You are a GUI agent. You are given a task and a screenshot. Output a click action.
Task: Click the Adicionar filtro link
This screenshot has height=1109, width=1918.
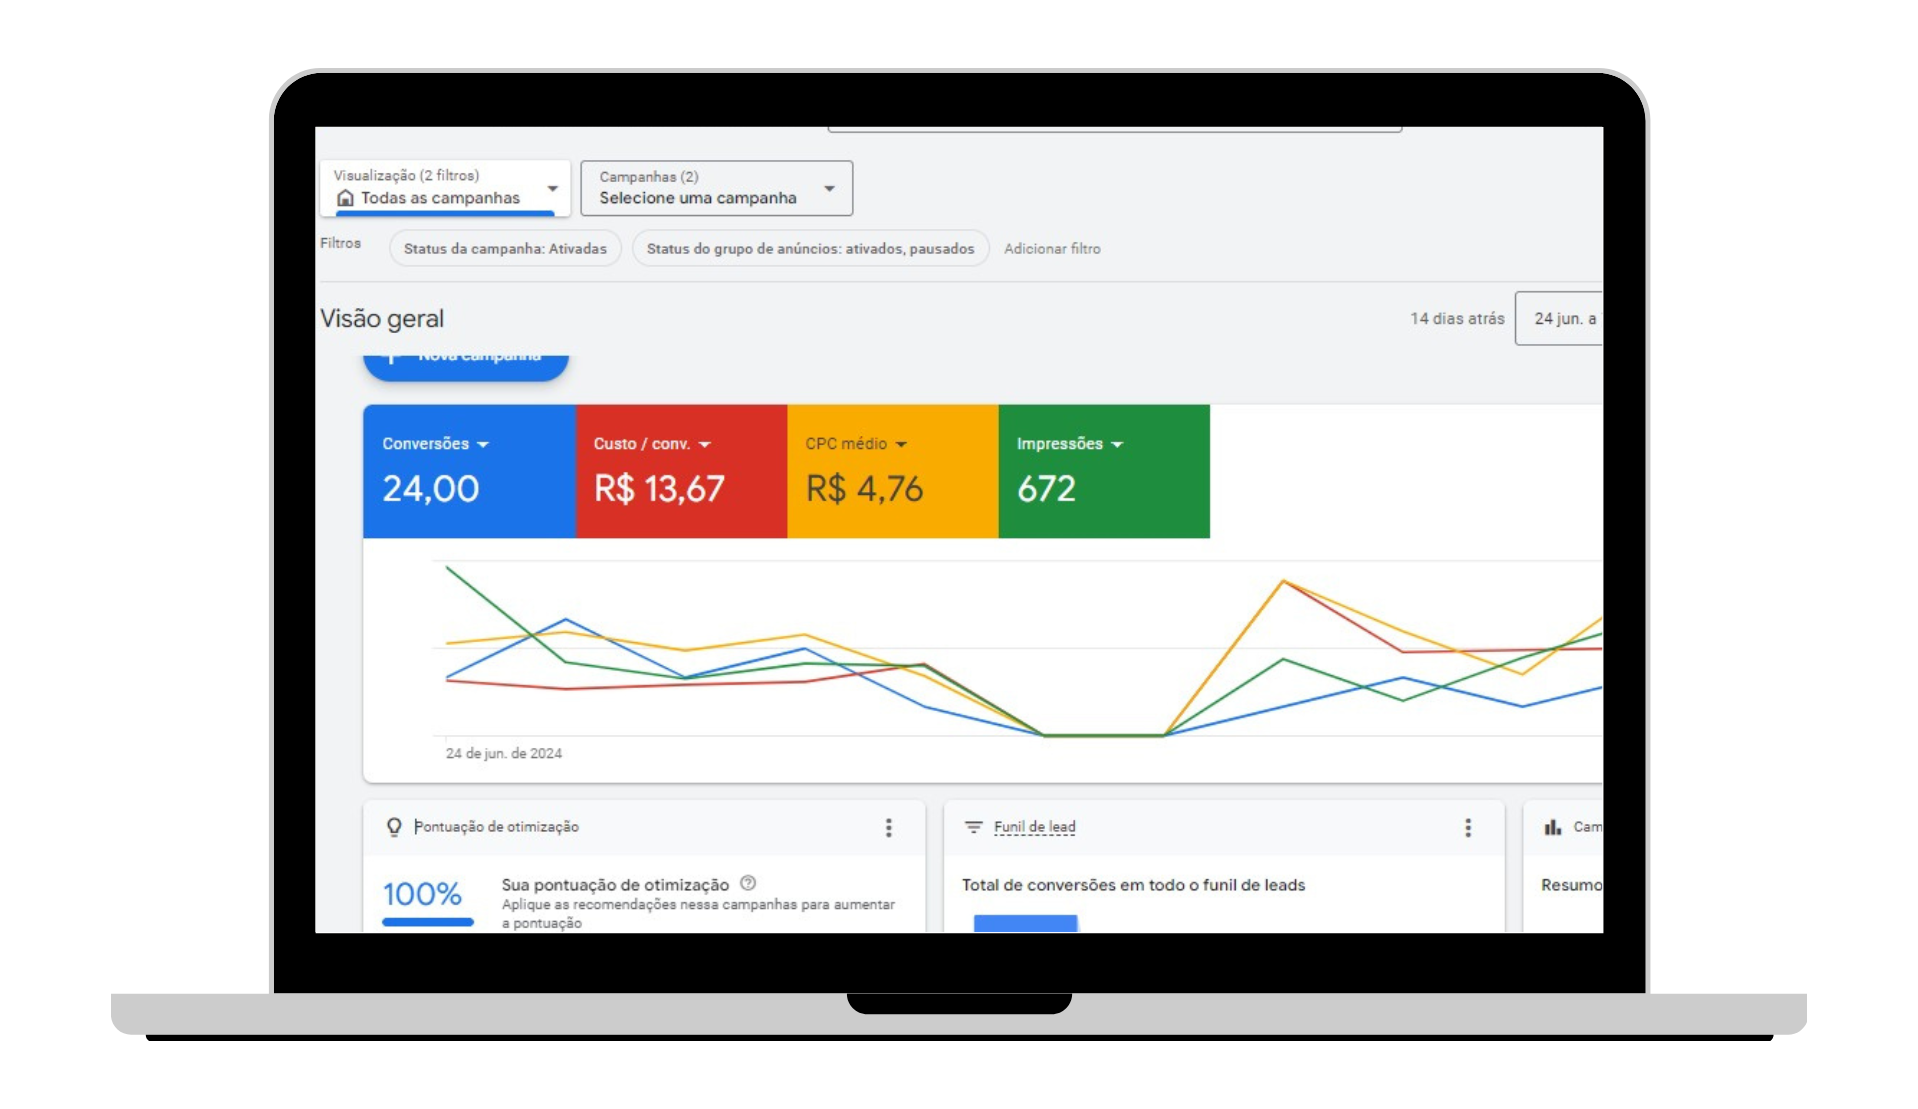1051,249
